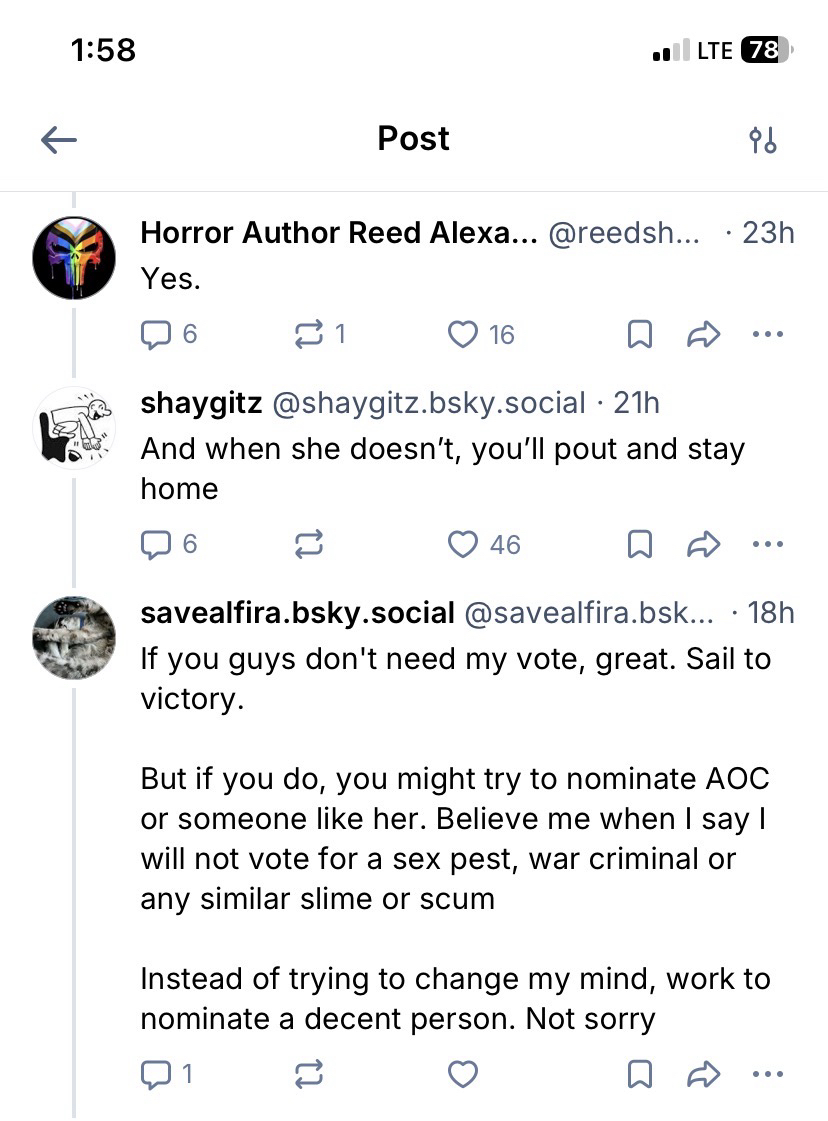828x1121 pixels.
Task: Open shaygitz profile via display name
Action: [201, 402]
